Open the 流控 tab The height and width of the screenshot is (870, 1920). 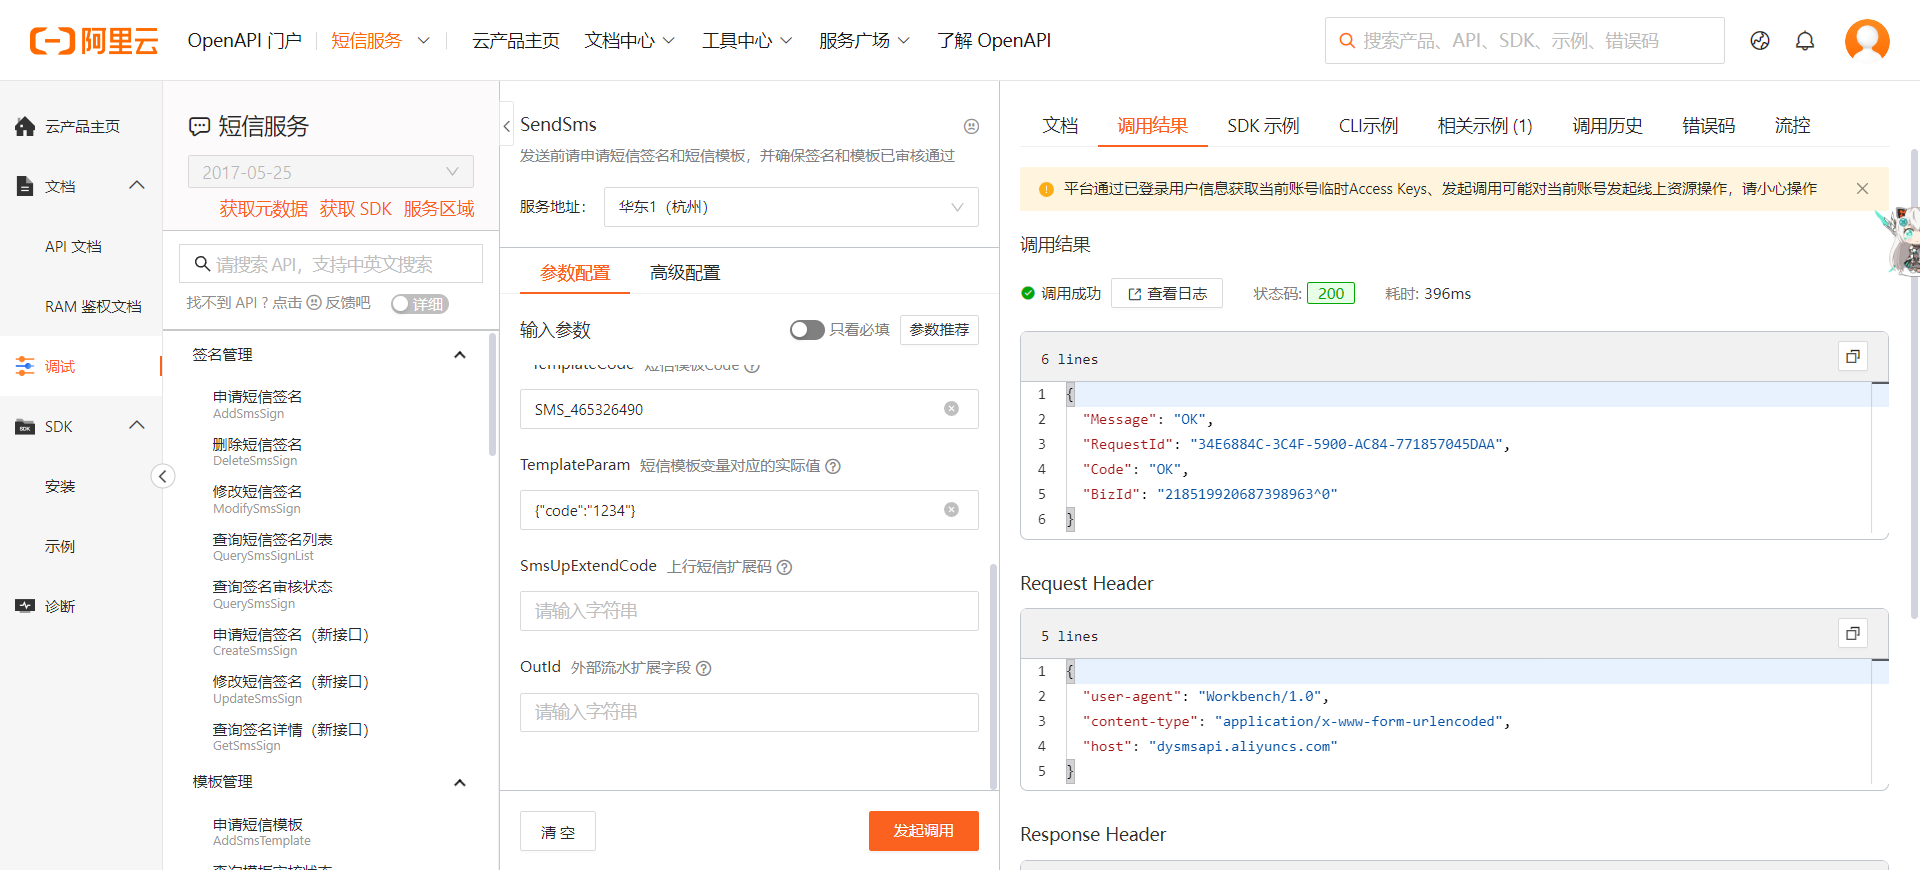pyautogui.click(x=1792, y=126)
